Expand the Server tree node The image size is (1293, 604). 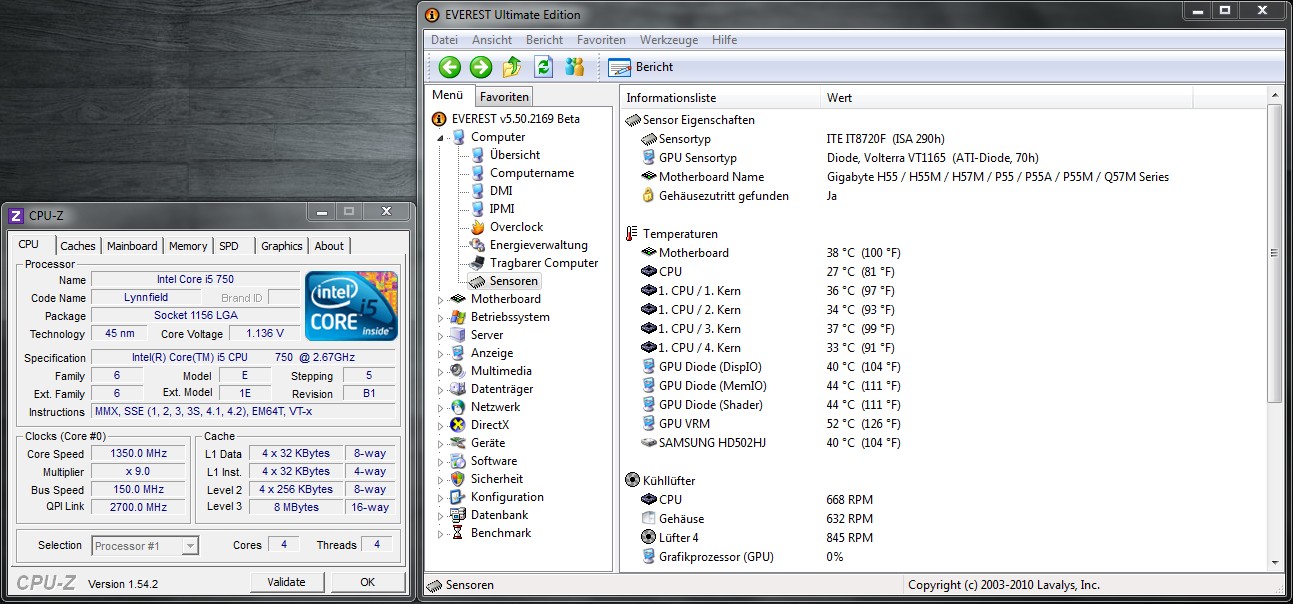tap(441, 335)
